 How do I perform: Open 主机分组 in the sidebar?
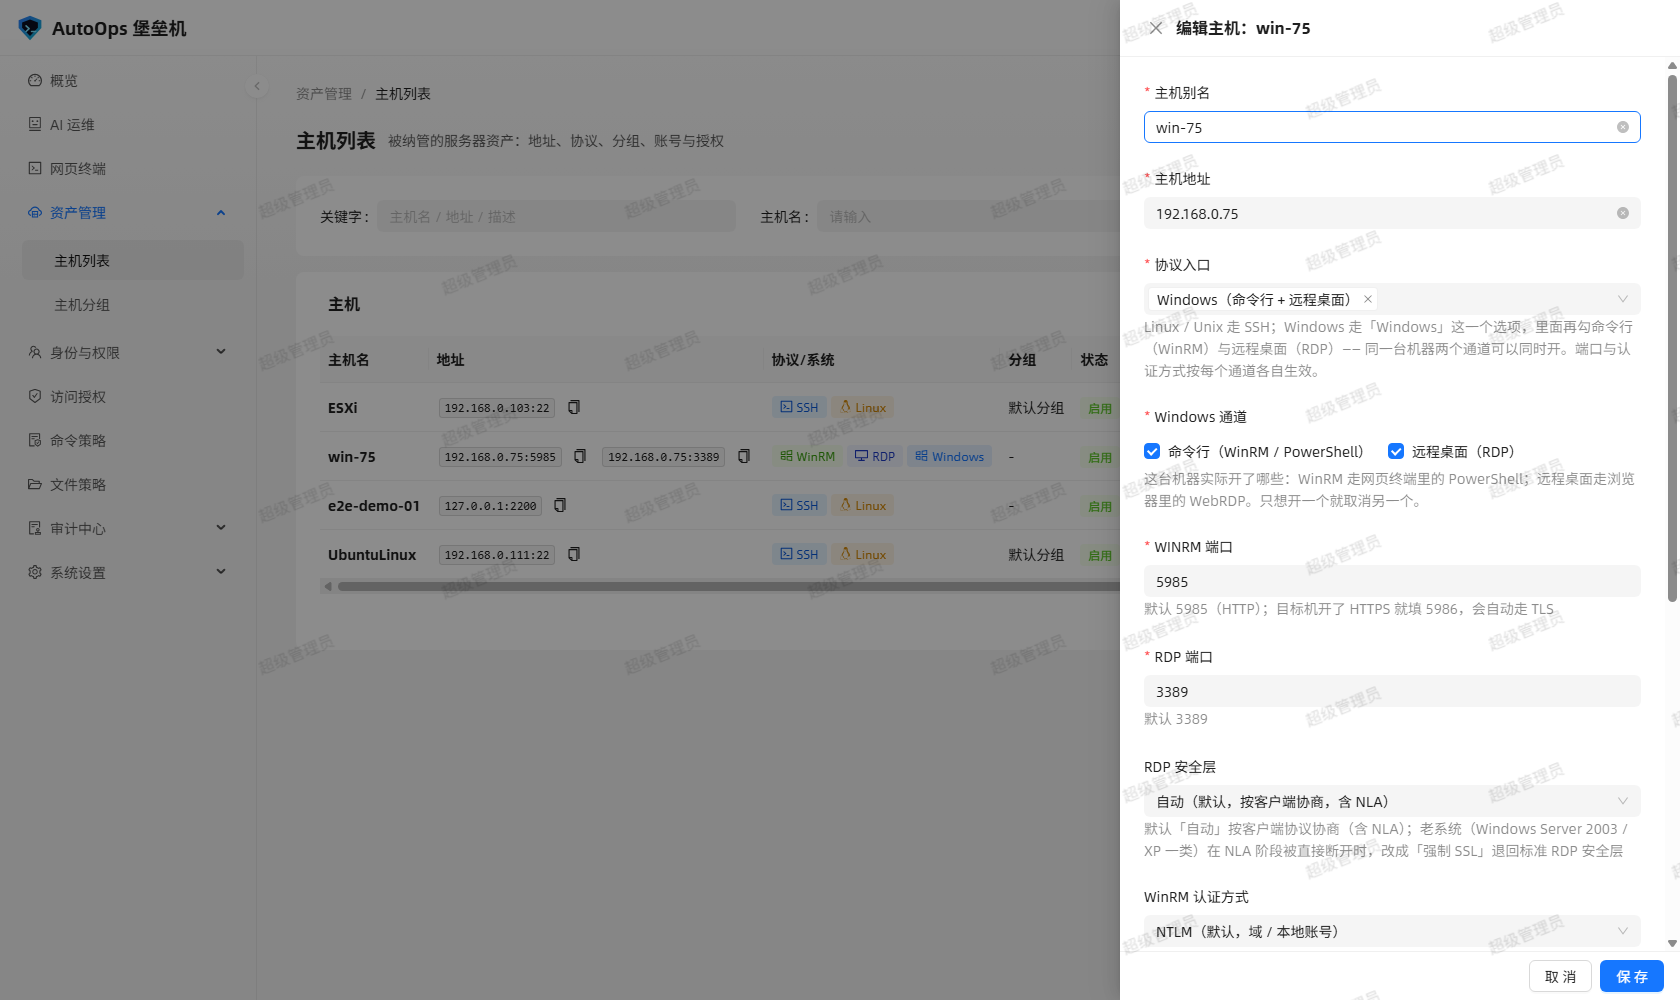tap(132, 304)
